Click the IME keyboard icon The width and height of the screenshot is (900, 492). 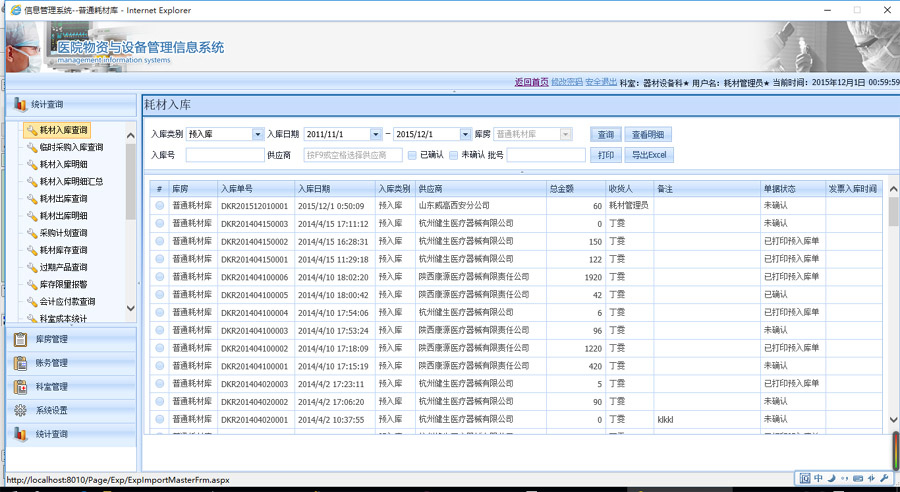(x=858, y=478)
